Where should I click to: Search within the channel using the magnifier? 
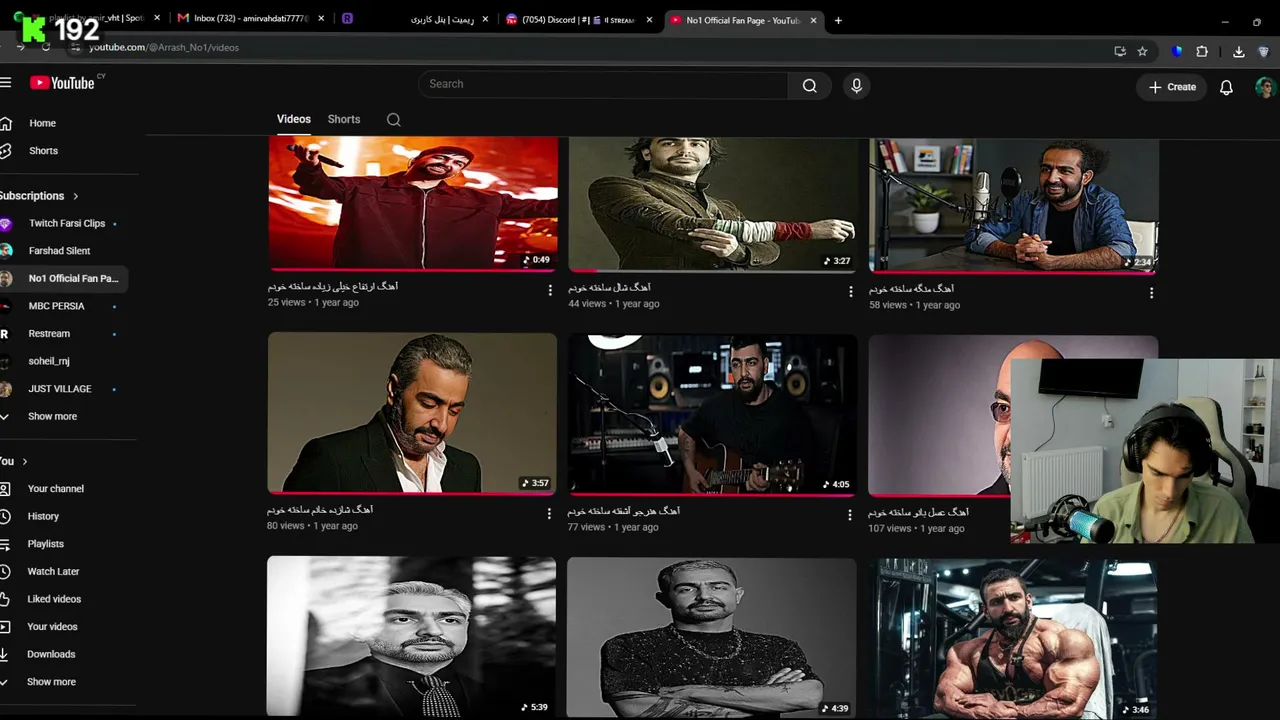(x=394, y=120)
